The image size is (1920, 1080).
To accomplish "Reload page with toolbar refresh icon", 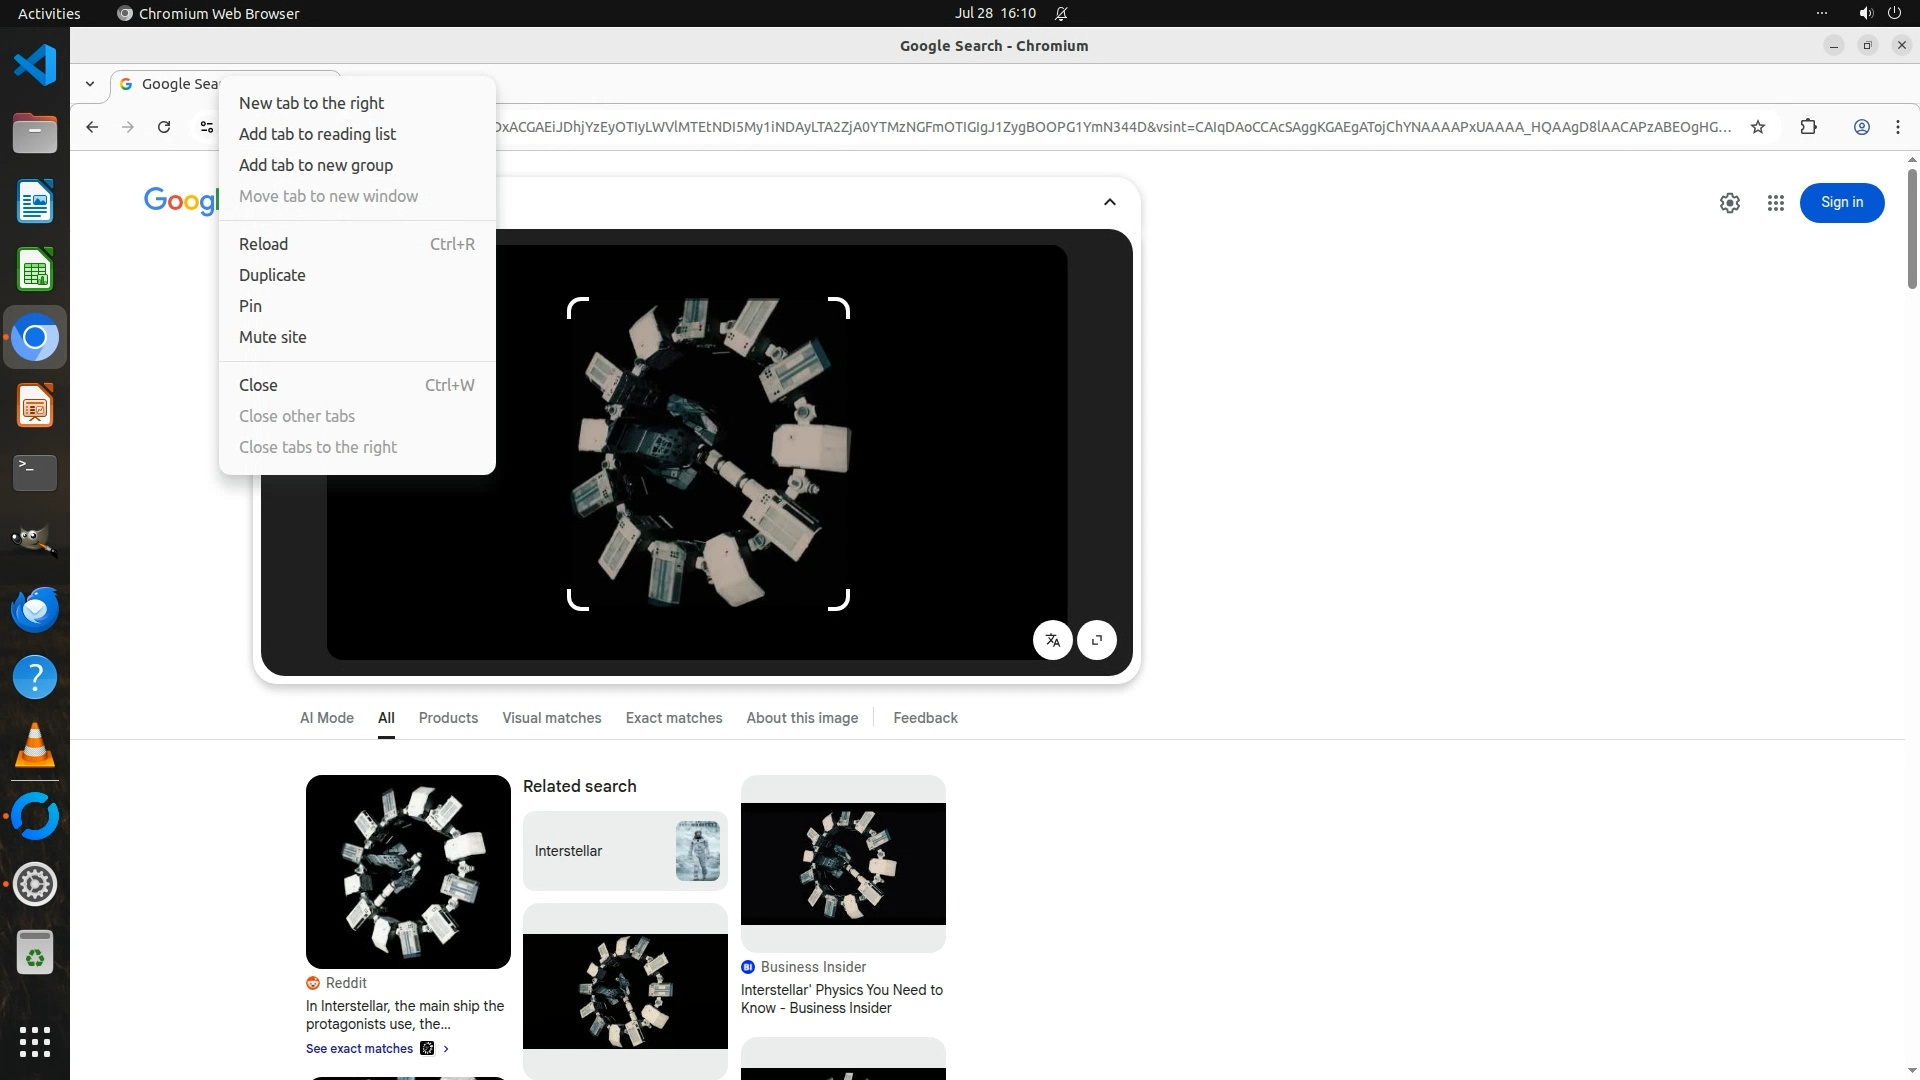I will click(164, 127).
